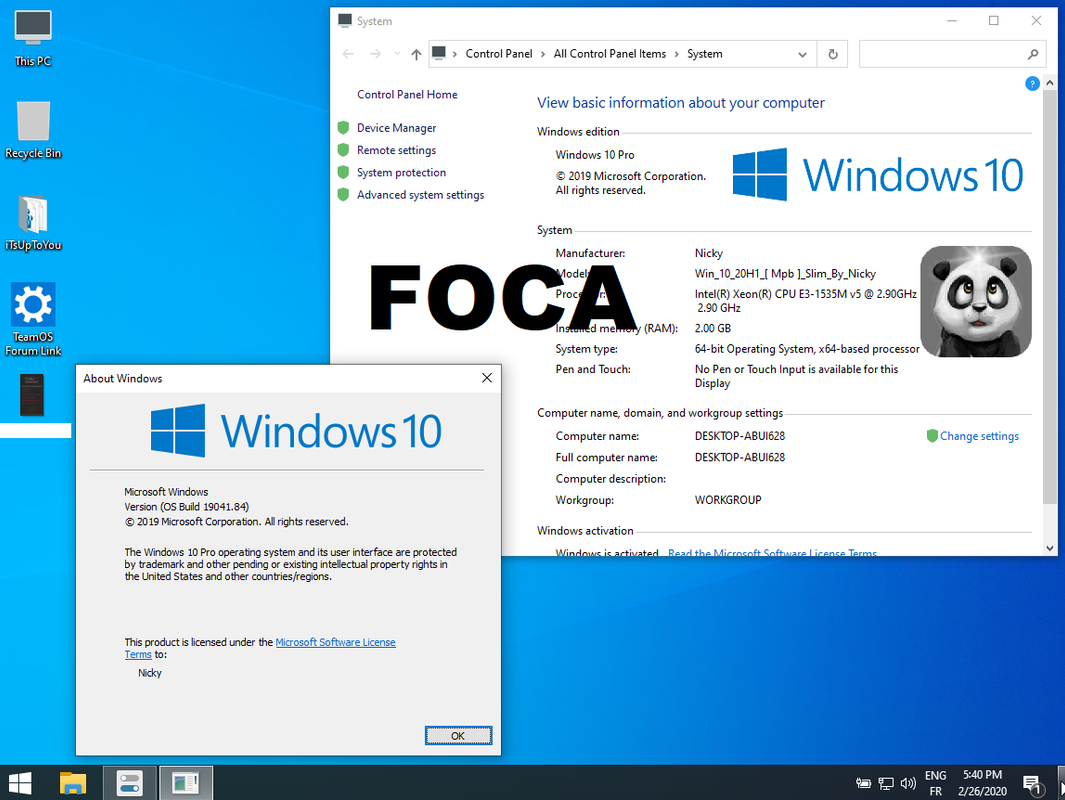
Task: Open the power/battery tray icon
Action: pos(863,783)
